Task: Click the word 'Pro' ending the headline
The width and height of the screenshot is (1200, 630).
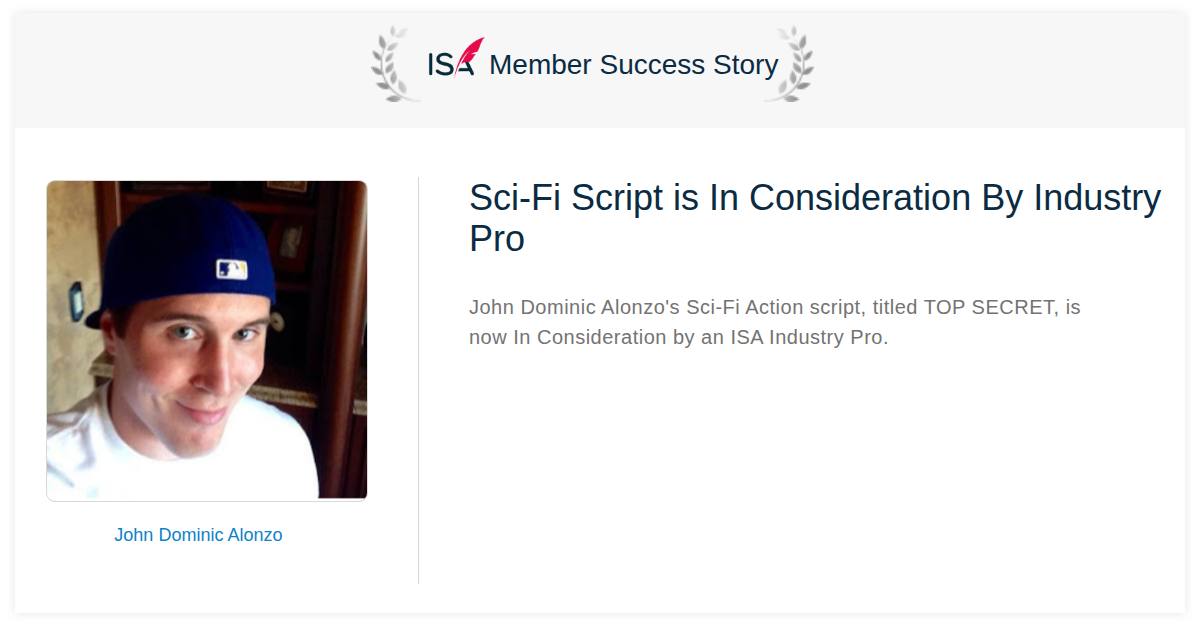Action: click(497, 239)
